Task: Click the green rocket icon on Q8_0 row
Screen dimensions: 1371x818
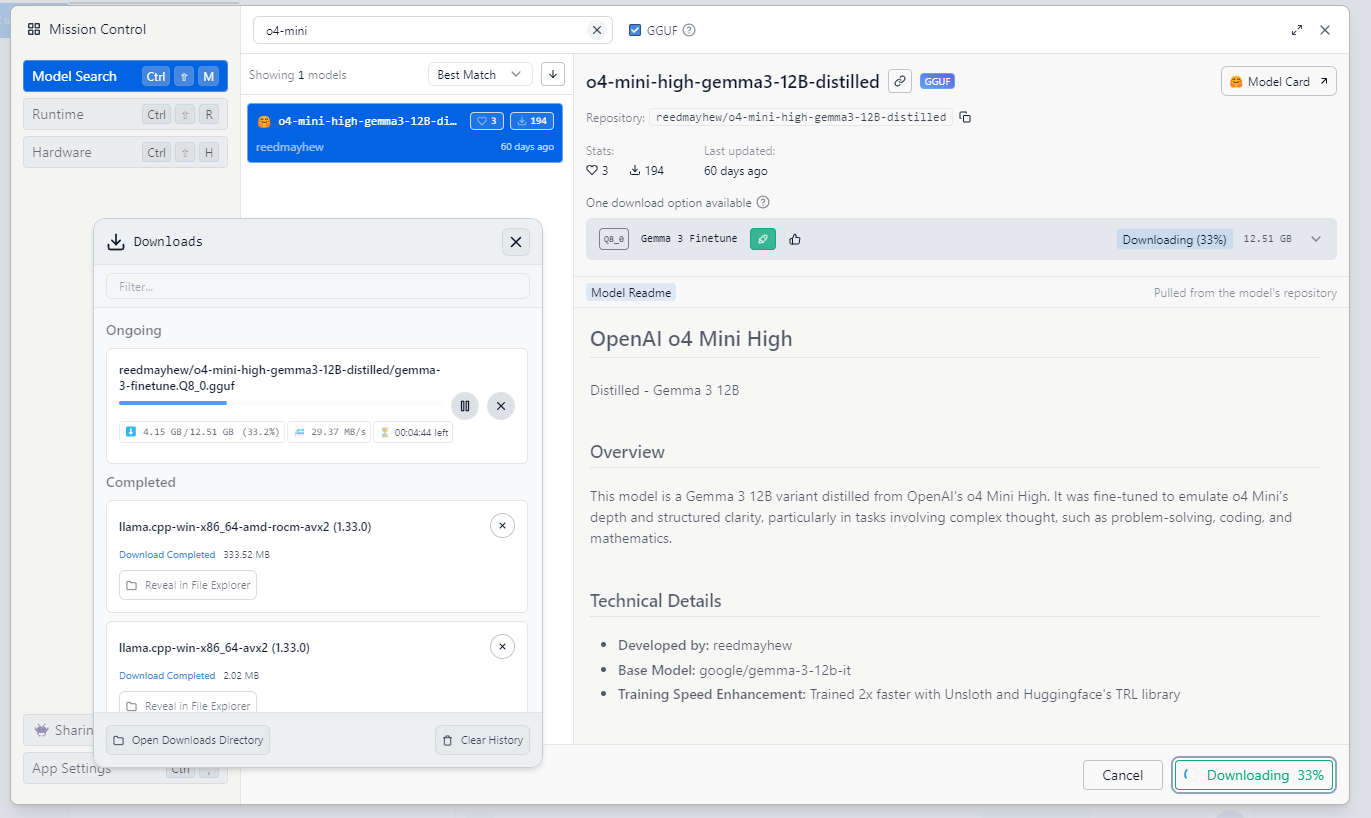Action: [763, 239]
